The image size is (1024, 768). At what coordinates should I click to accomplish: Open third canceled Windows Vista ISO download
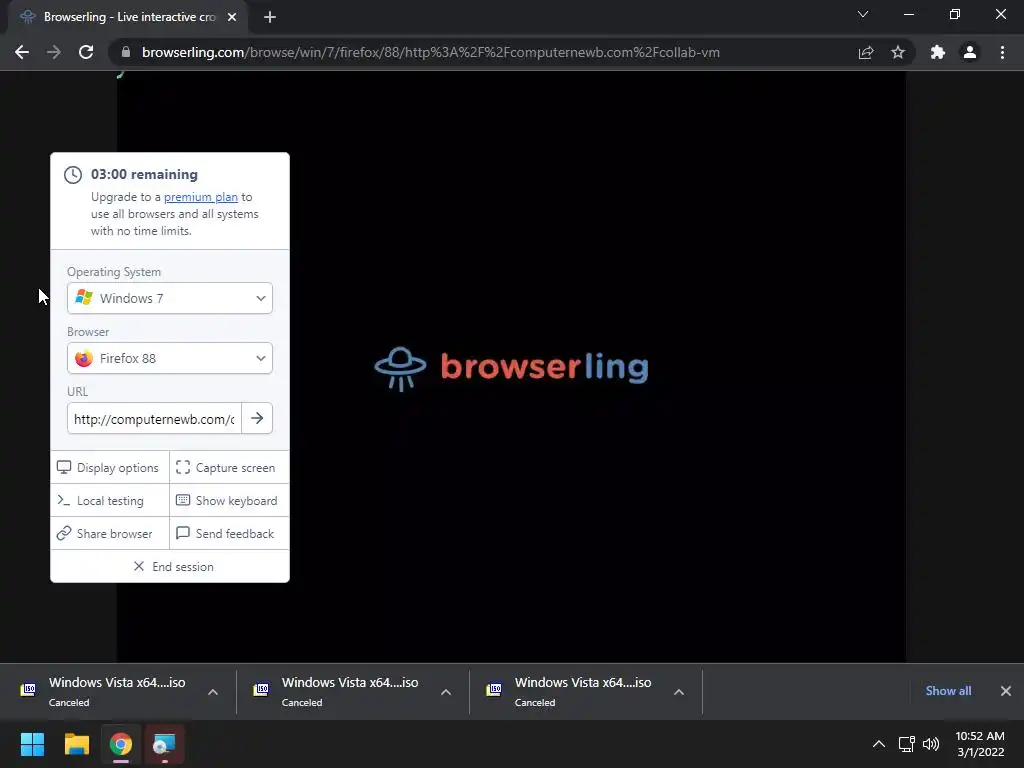pyautogui.click(x=573, y=692)
